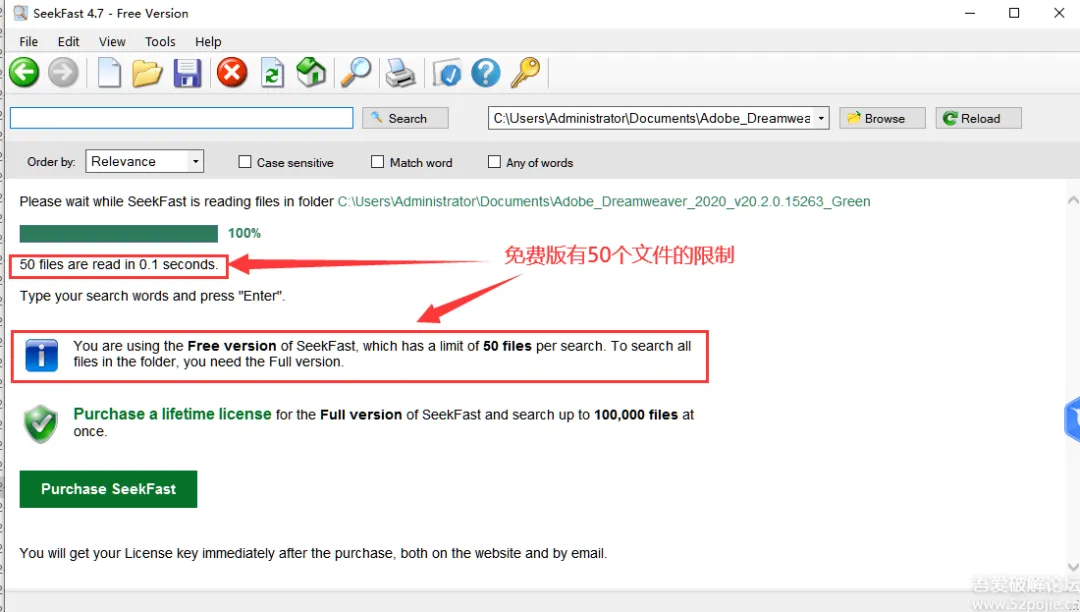Click the green shield checkmark icon

[x=41, y=423]
